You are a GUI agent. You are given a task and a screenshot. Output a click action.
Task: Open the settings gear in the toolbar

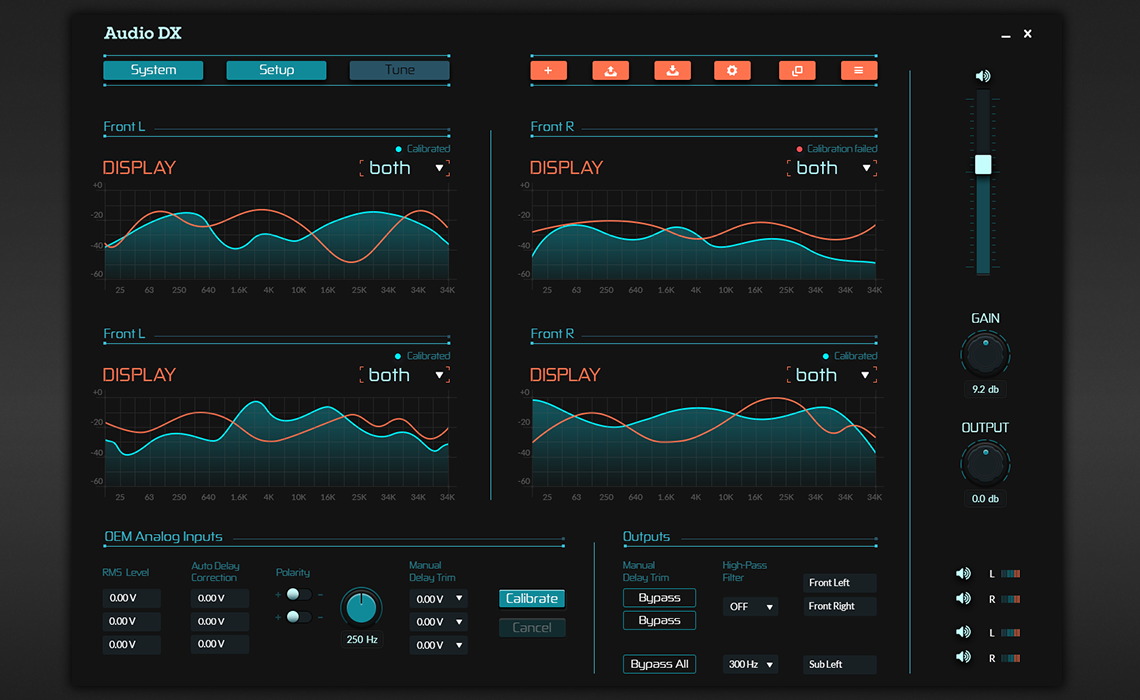click(x=732, y=70)
